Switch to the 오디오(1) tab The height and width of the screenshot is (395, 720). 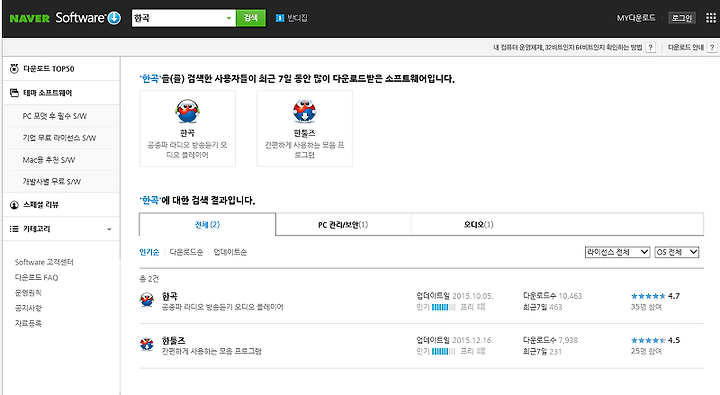(x=478, y=225)
